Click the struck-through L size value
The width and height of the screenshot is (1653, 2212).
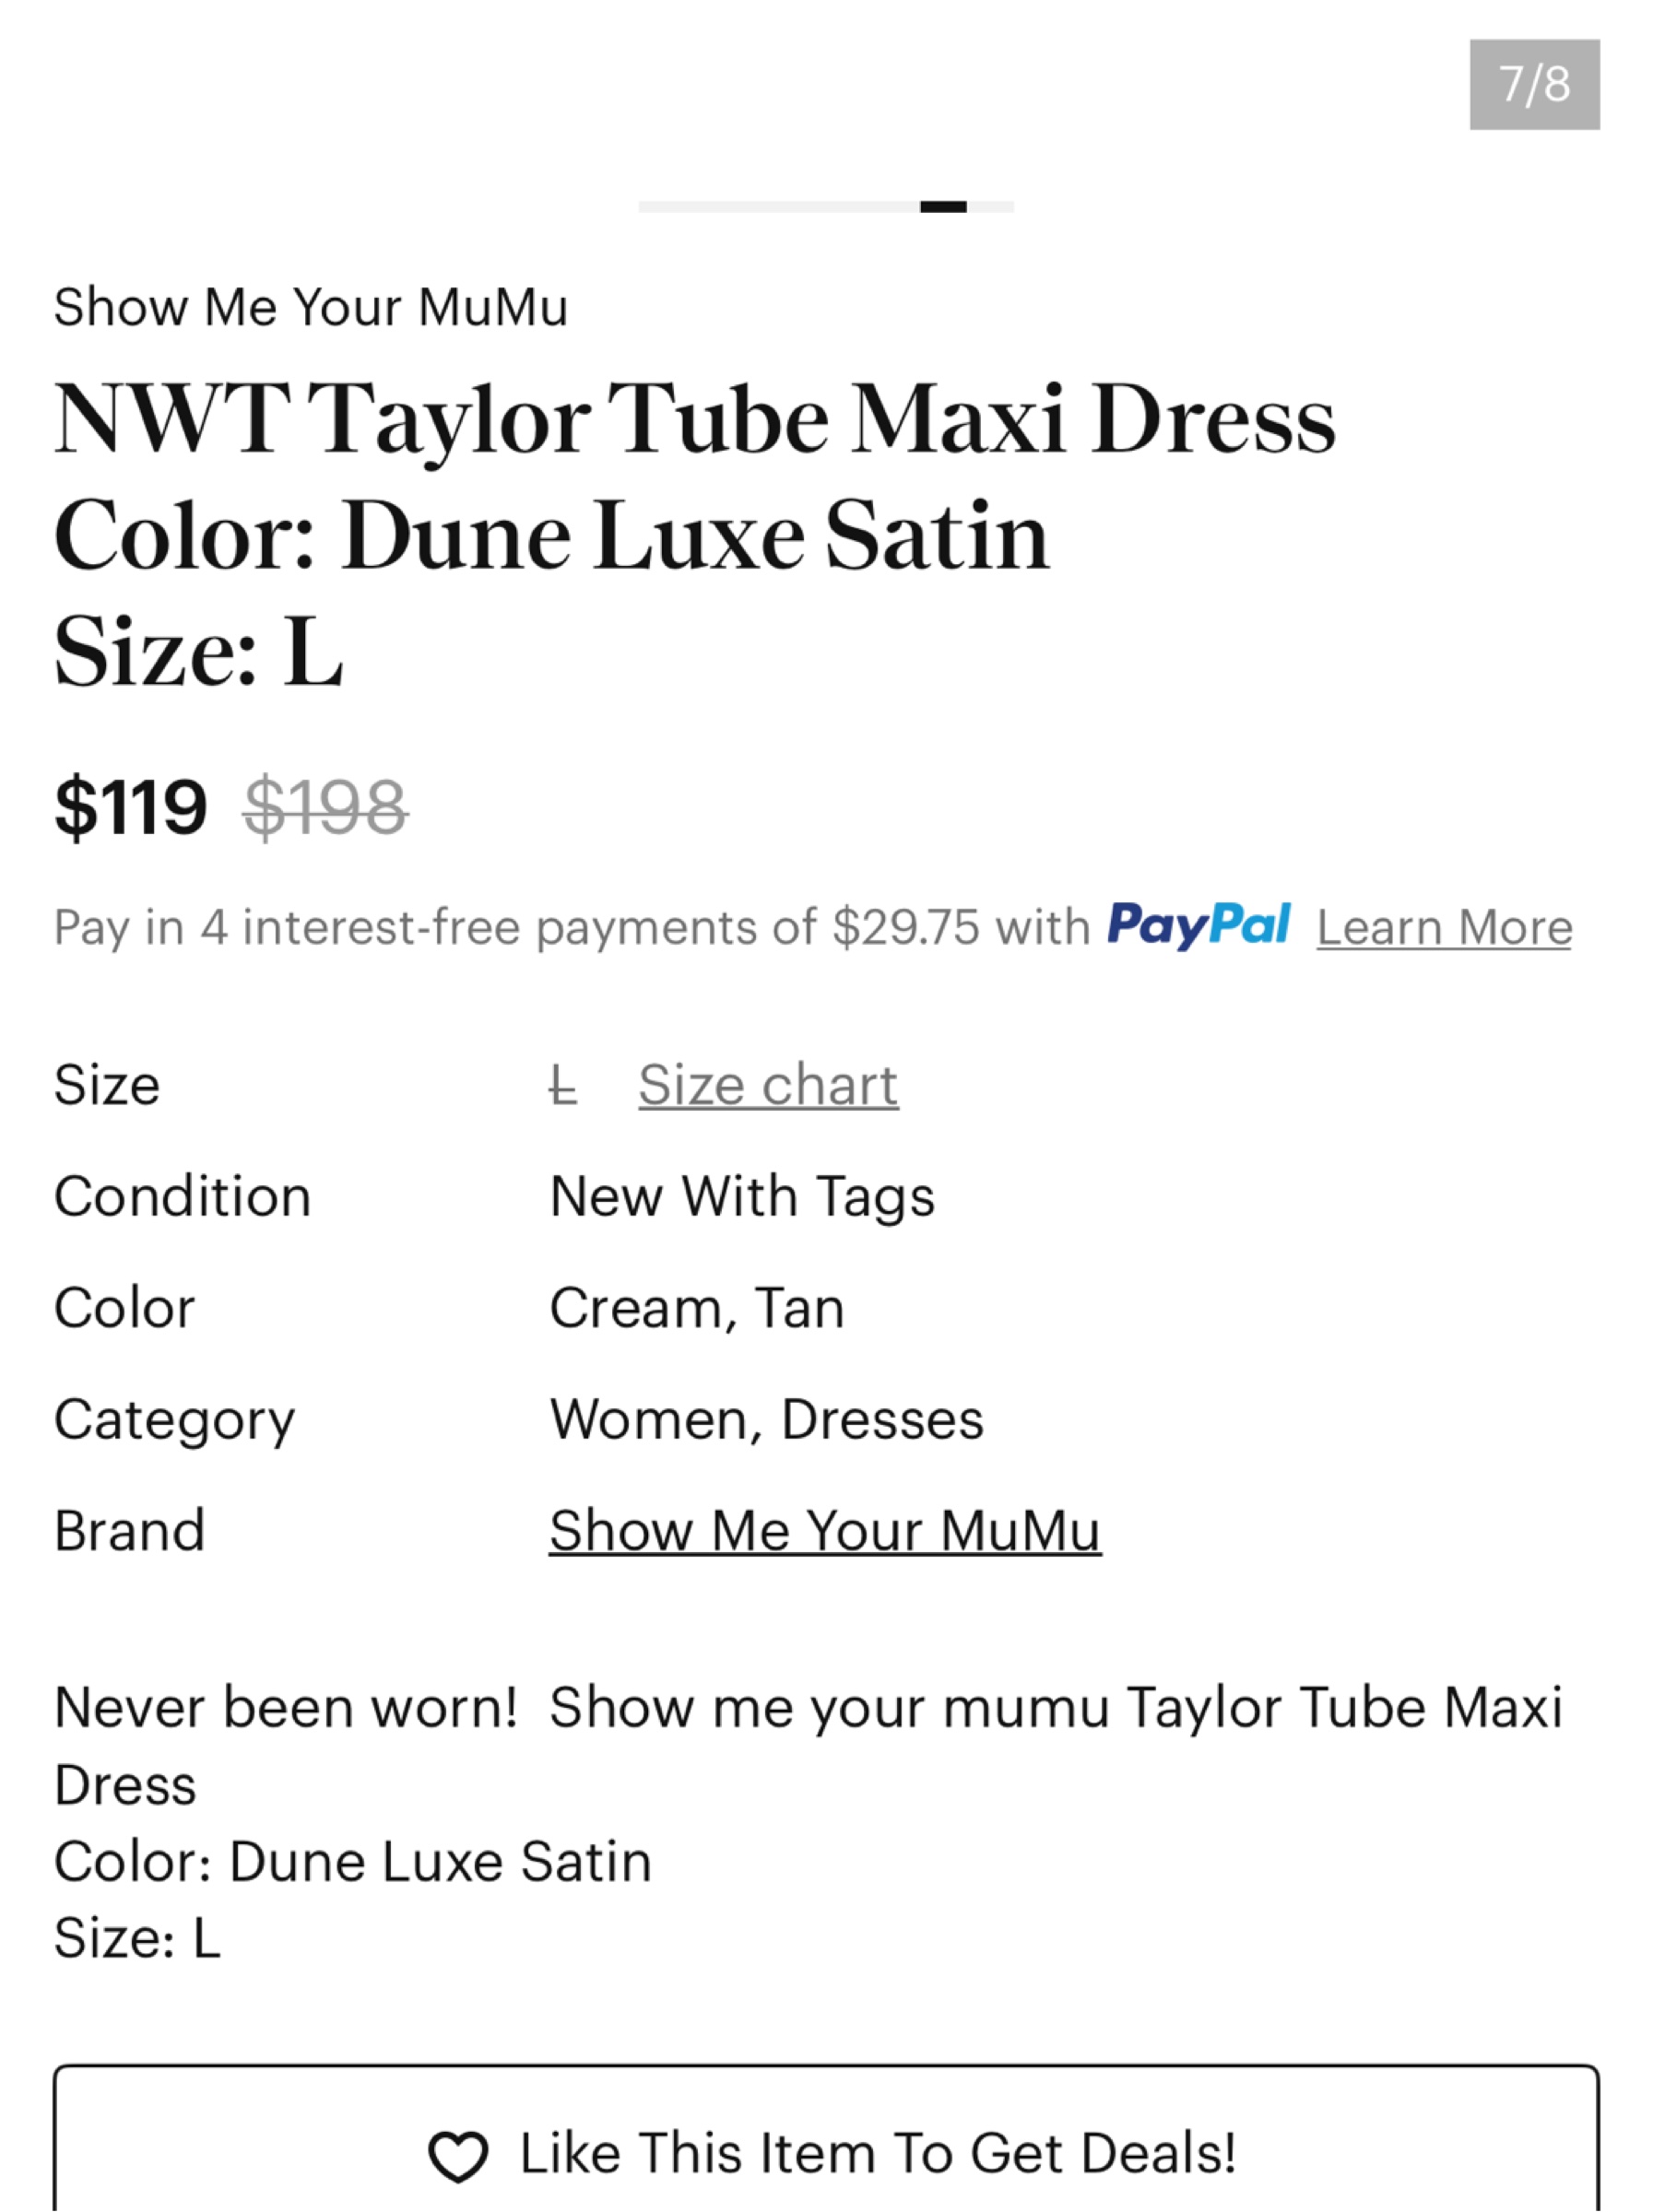point(563,1085)
